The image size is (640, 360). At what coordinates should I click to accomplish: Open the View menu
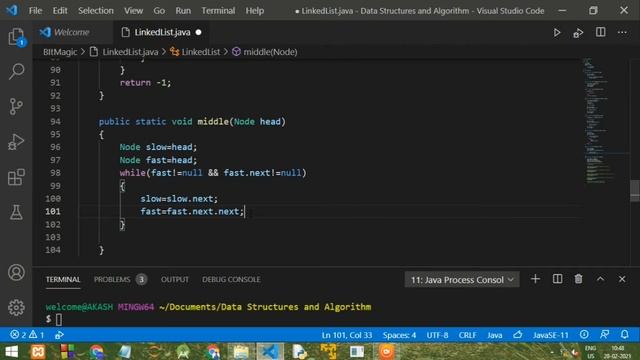tap(133, 11)
